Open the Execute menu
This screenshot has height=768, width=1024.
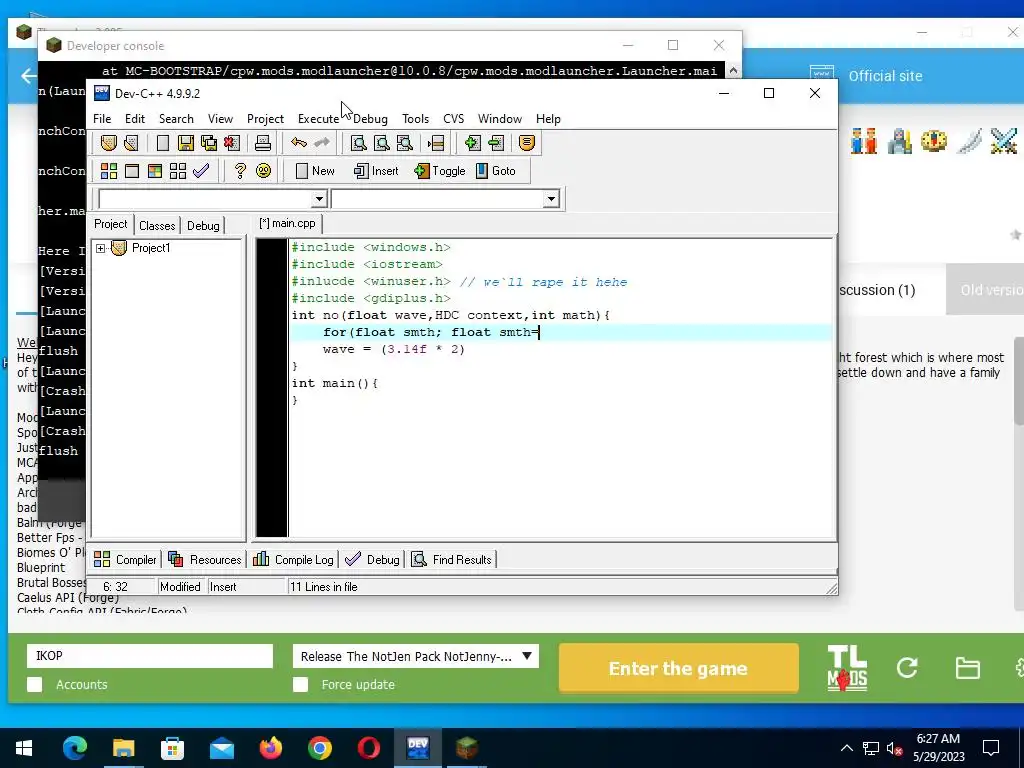pyautogui.click(x=318, y=119)
